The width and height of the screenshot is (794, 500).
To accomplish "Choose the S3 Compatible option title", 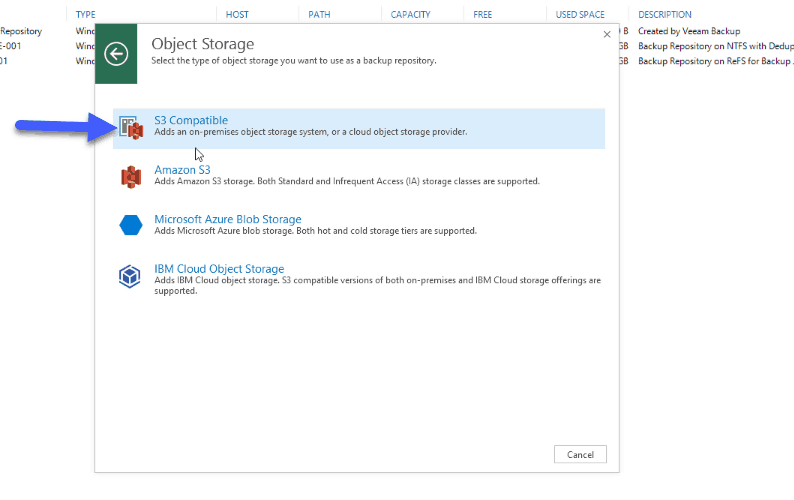I will pos(191,120).
